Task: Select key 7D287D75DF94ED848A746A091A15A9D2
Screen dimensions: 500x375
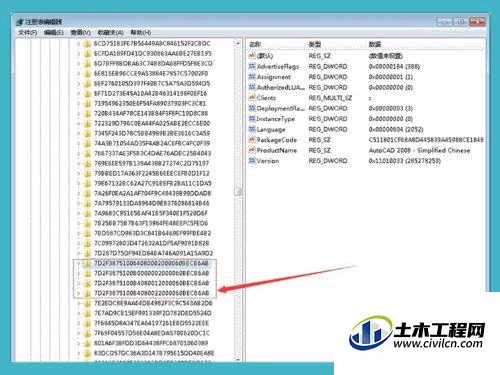Action: [x=154, y=253]
